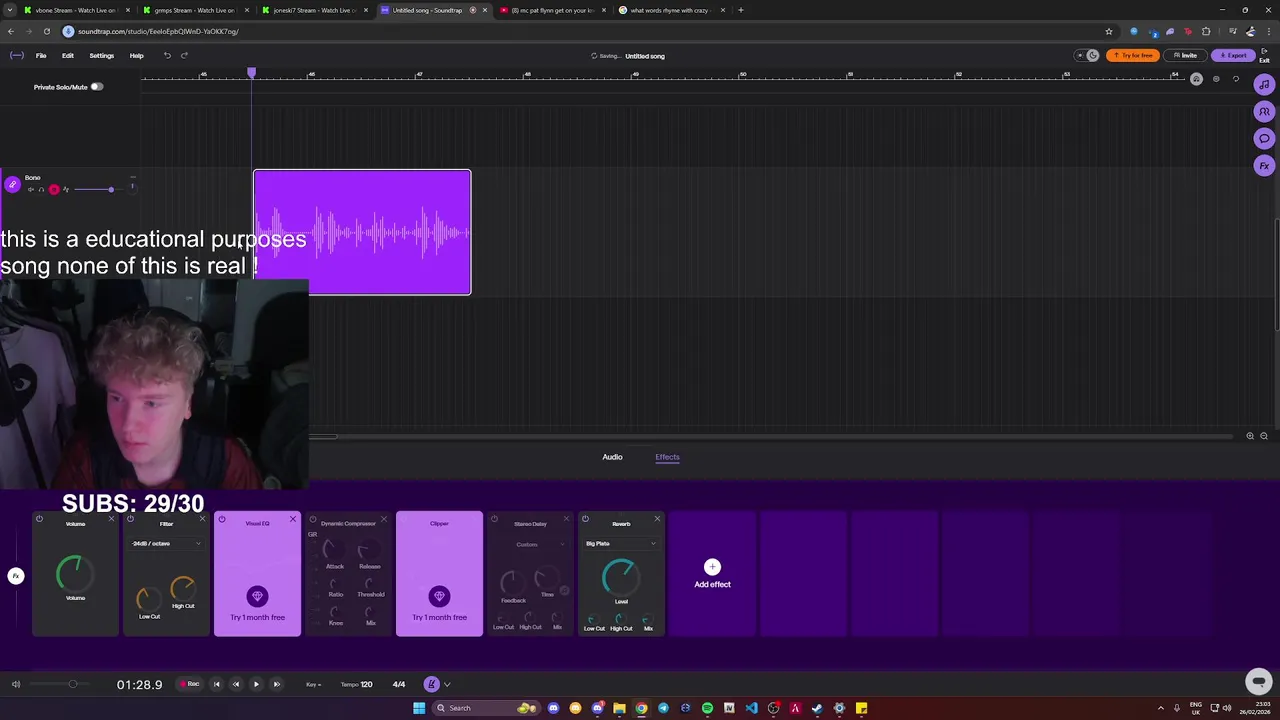Open the automation icon on Bone track
1280x720 pixels.
[66, 189]
